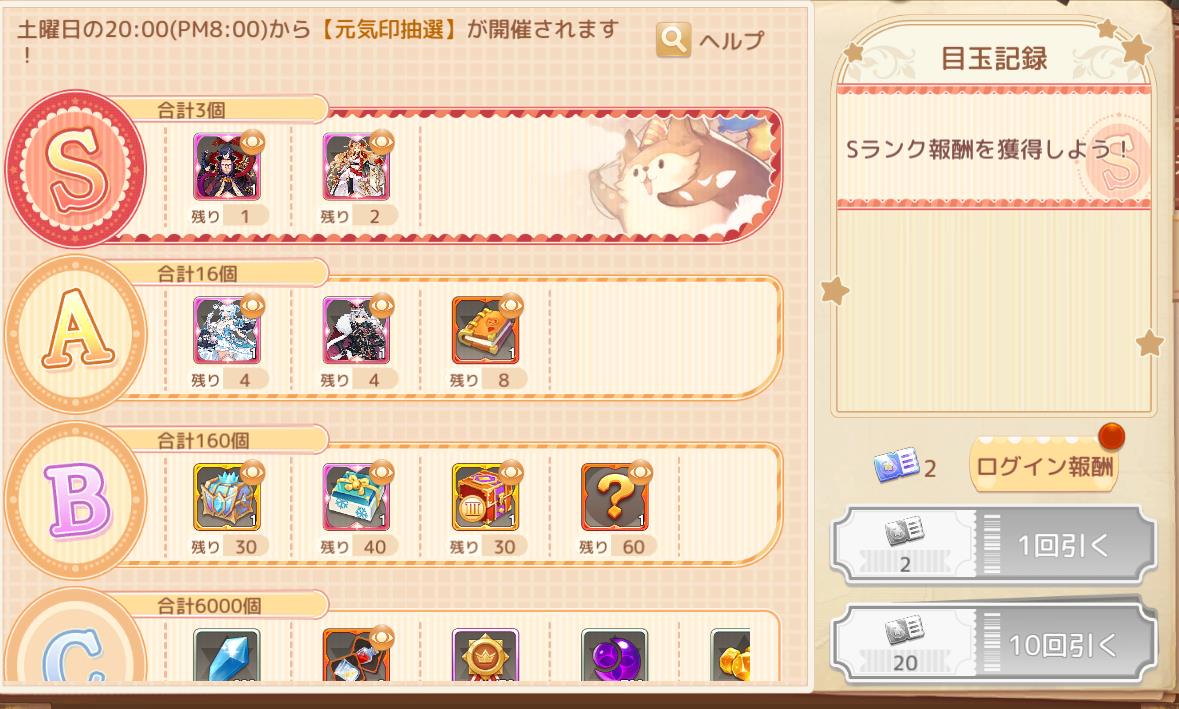The height and width of the screenshot is (709, 1179).
Task: Select the first S-rank character reward icon
Action: tap(226, 167)
